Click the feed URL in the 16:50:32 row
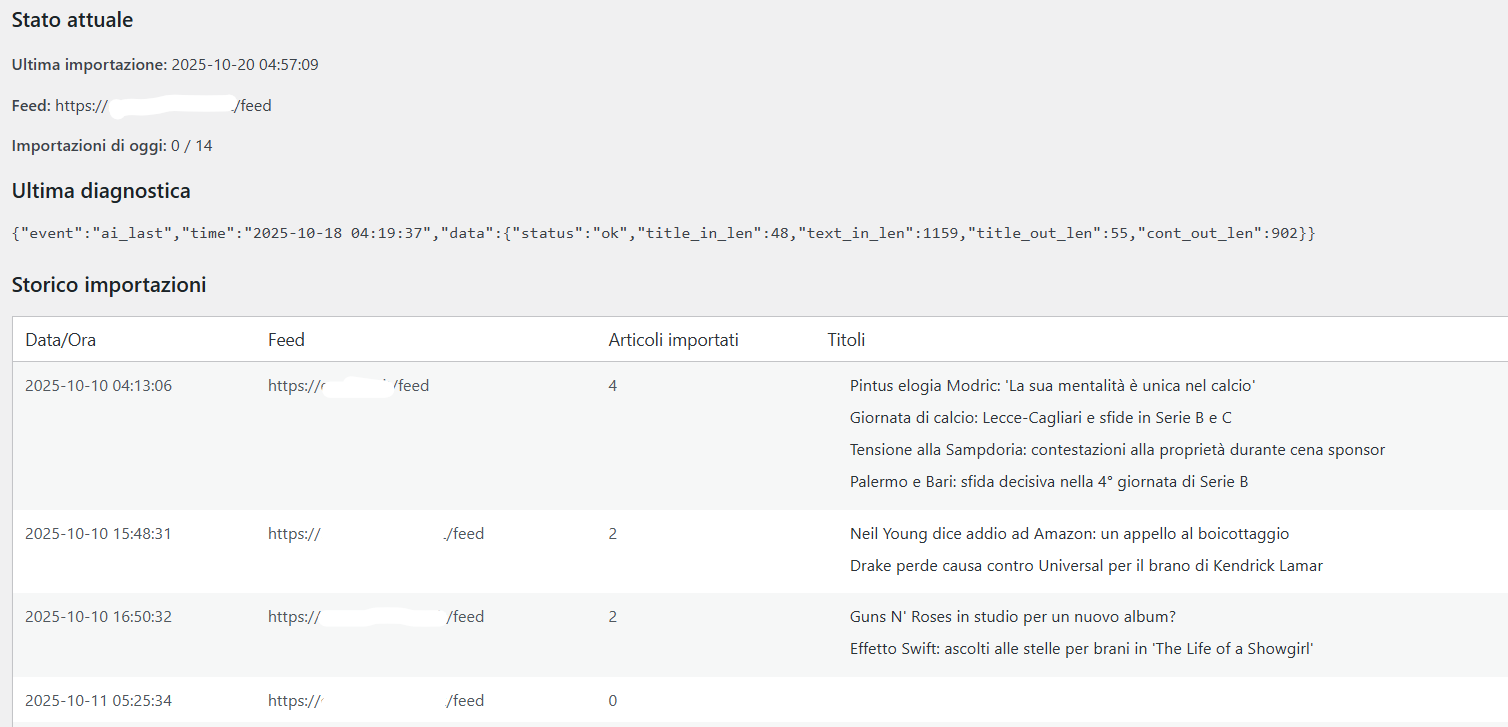The image size is (1508, 727). pos(376,617)
